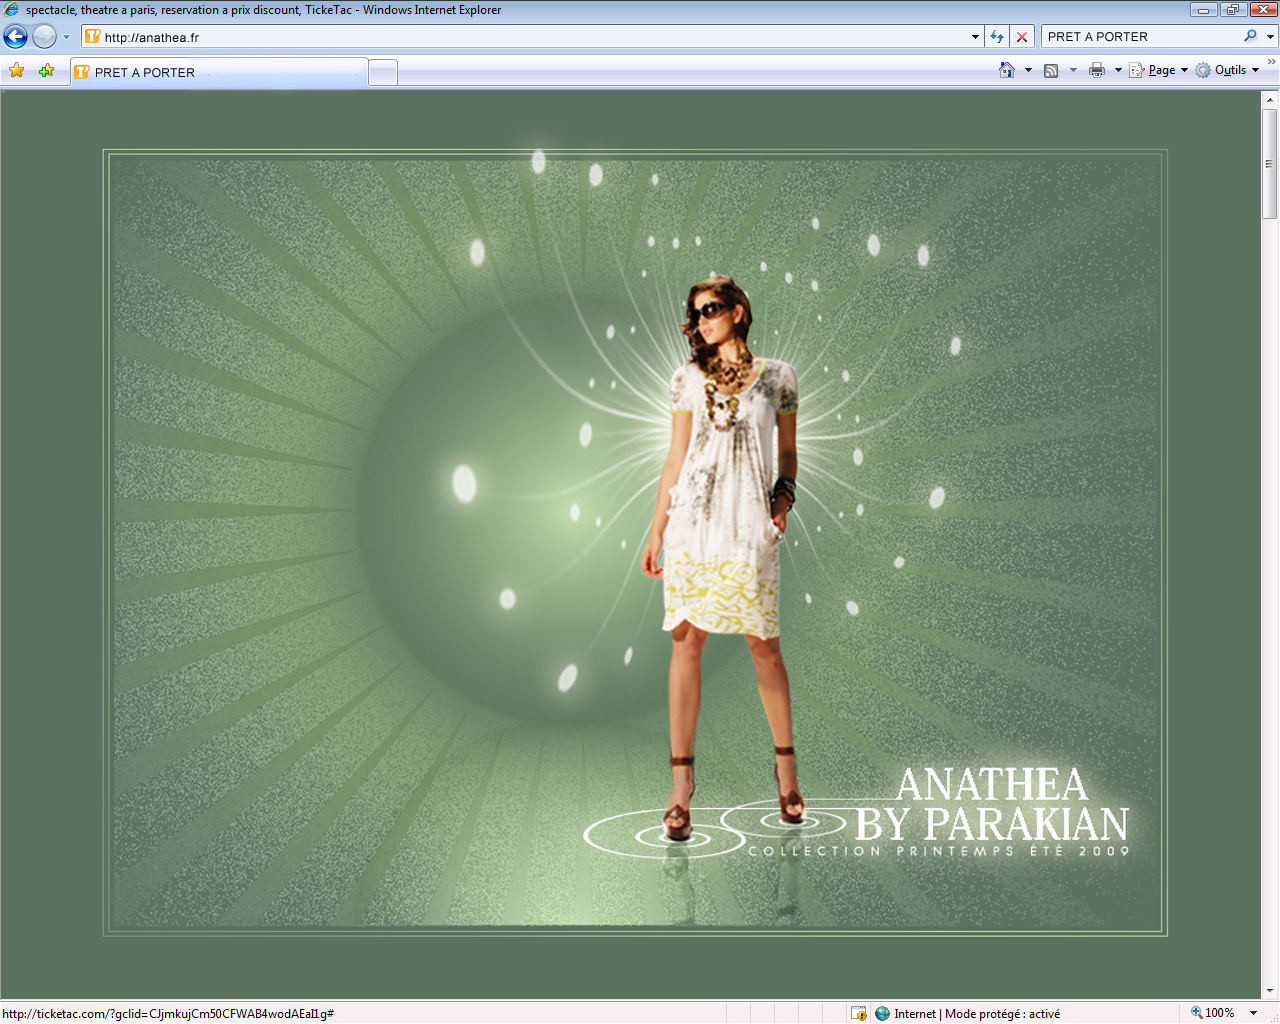Show more toolbar commands via chevron
The height and width of the screenshot is (1024, 1280).
pyautogui.click(x=1271, y=62)
